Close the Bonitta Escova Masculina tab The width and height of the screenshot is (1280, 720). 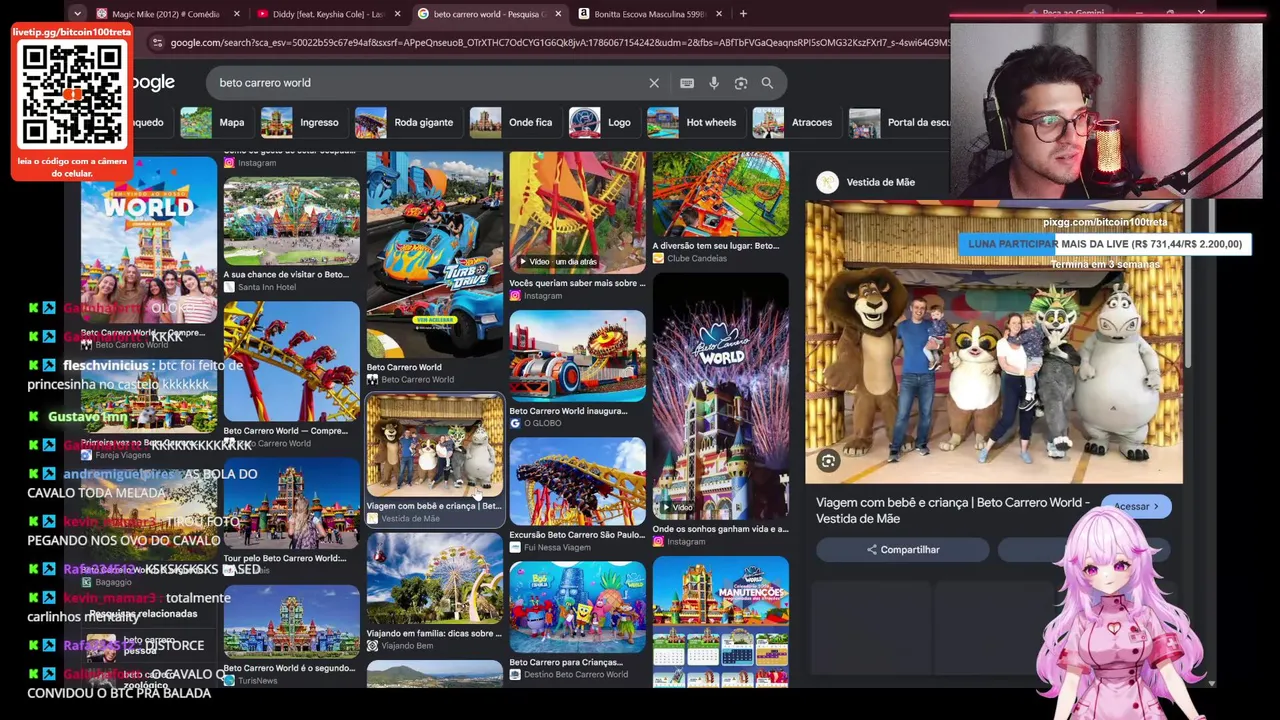[719, 14]
